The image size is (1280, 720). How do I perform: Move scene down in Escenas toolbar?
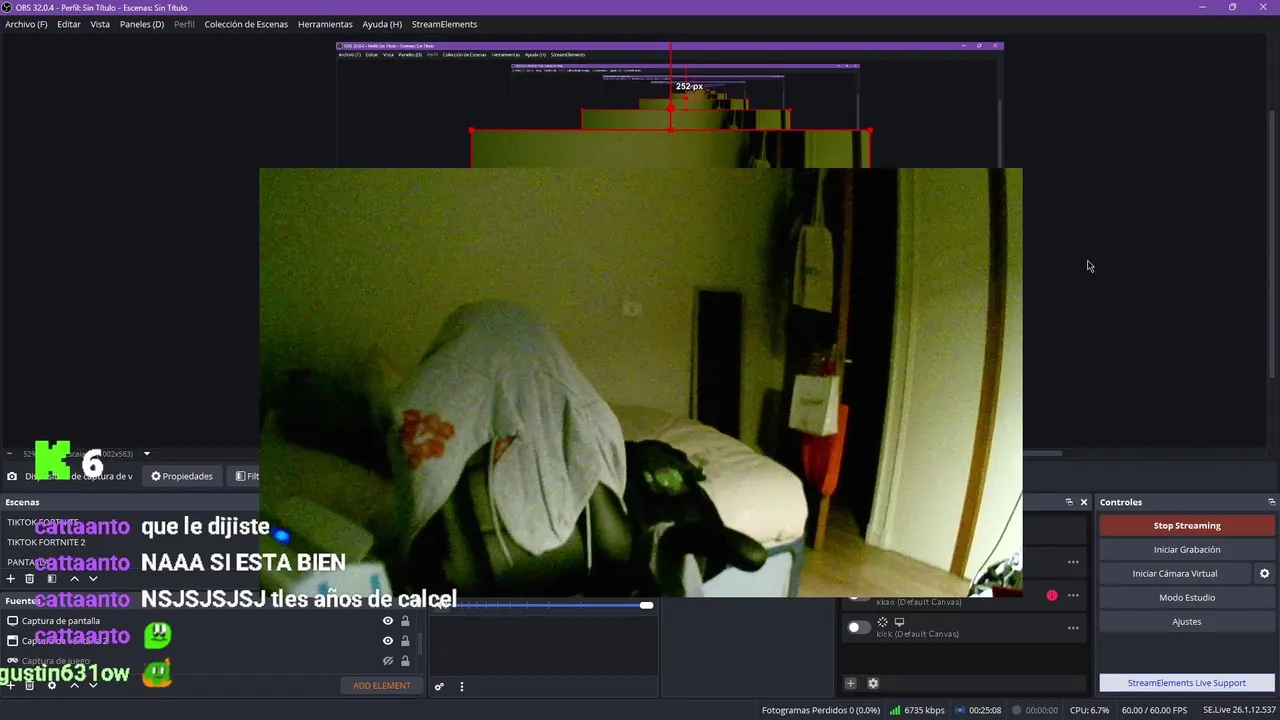click(93, 579)
